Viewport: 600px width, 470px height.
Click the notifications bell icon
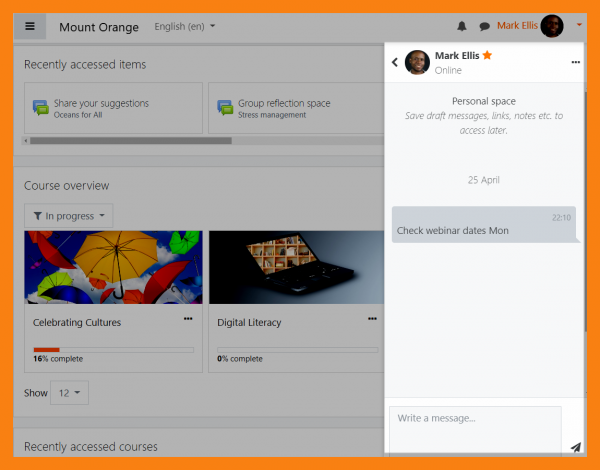(x=462, y=27)
